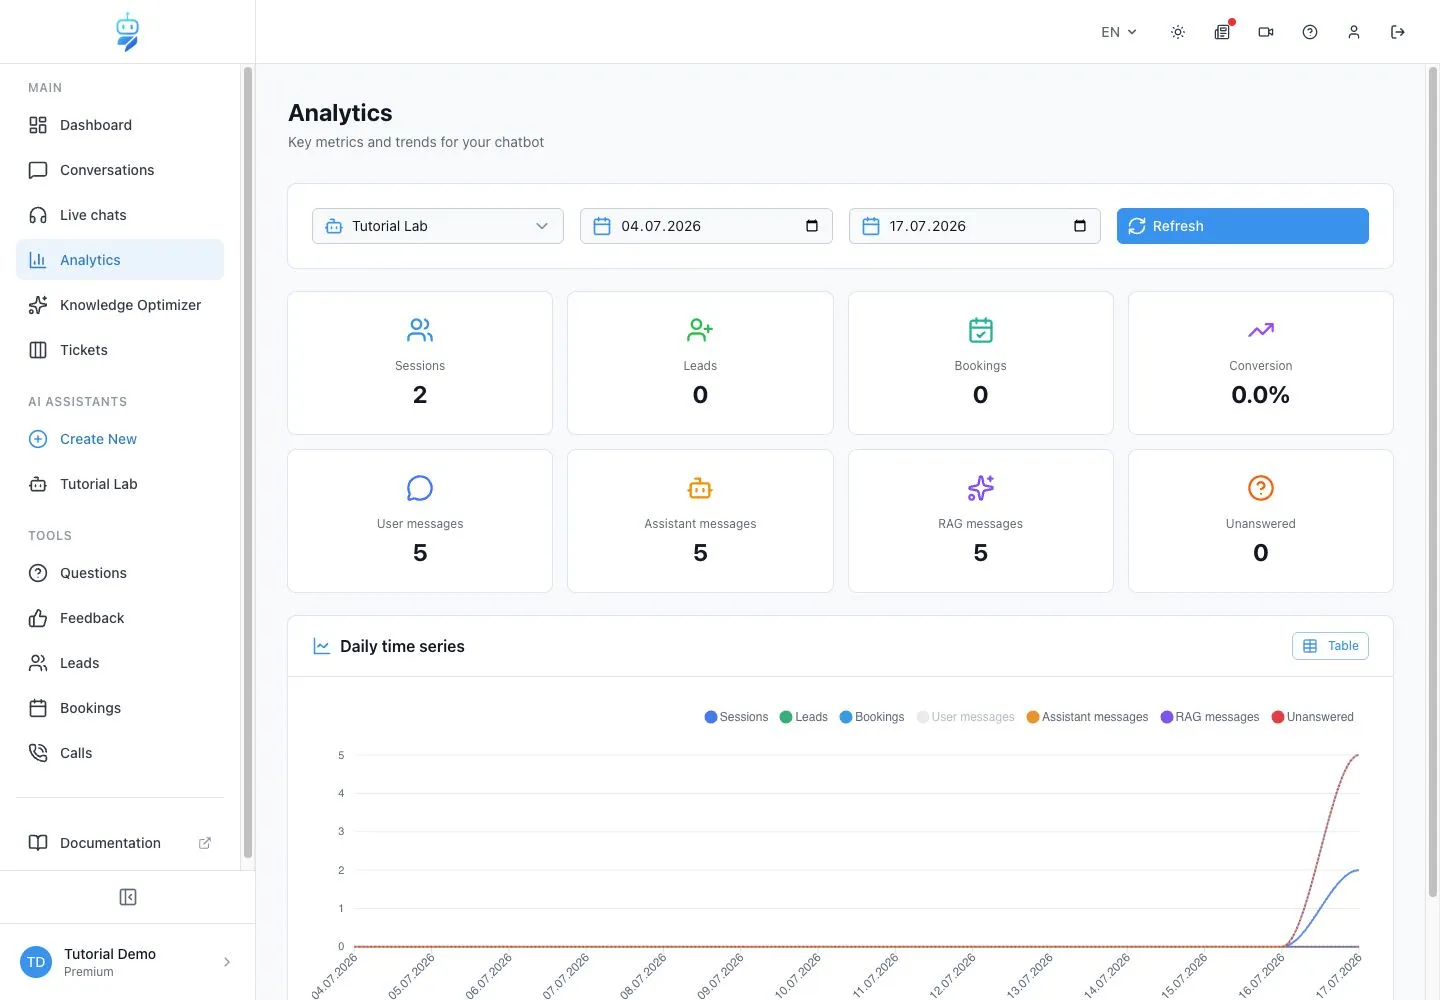Open Conversations in the sidebar
The image size is (1440, 1000).
120,170
